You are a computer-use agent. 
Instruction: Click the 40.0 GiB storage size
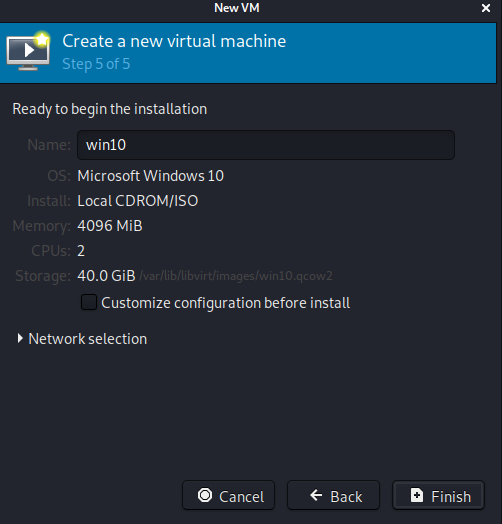pos(106,276)
